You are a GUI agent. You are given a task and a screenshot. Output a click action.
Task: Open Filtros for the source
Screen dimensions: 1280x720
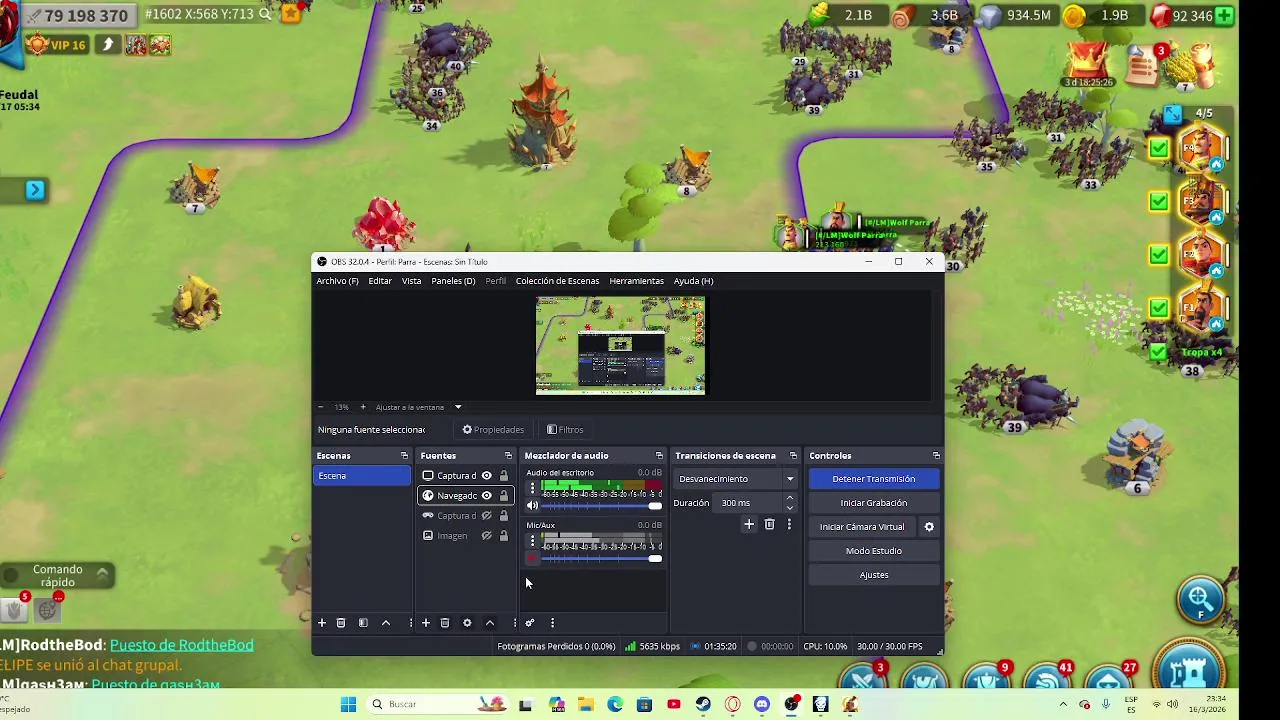[x=565, y=430]
